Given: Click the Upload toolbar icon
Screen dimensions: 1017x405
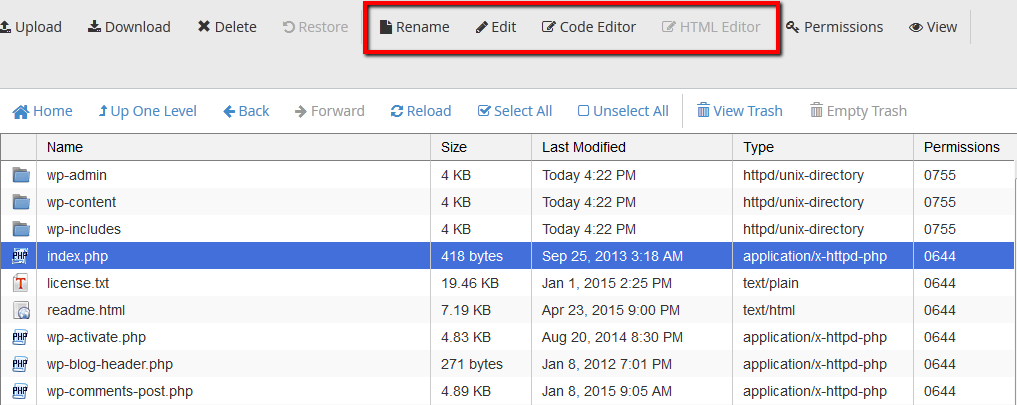Looking at the screenshot, I should coord(5,27).
